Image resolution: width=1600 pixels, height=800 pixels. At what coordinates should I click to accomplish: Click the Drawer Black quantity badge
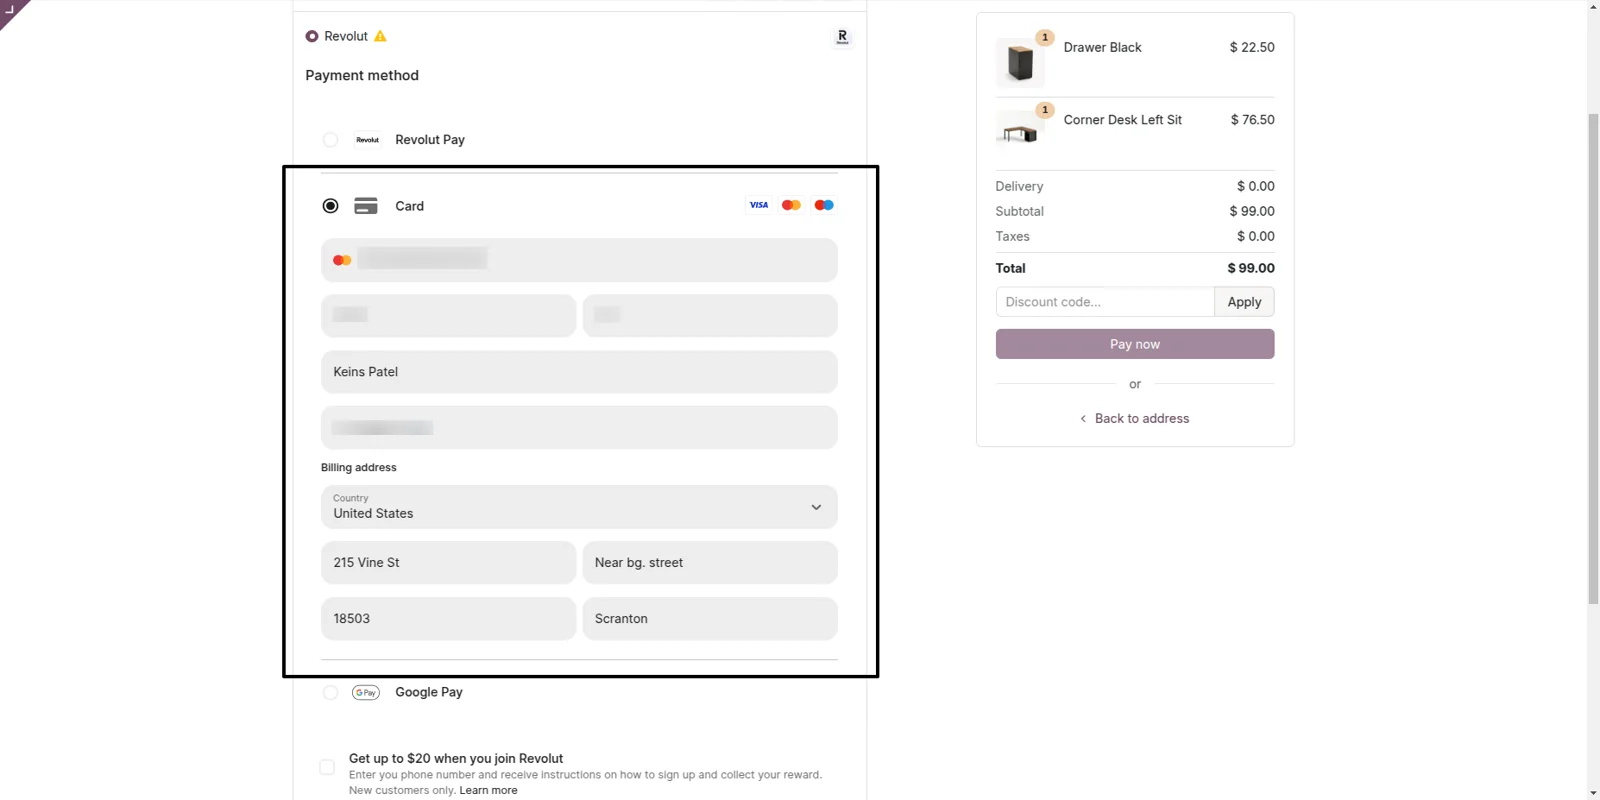pyautogui.click(x=1045, y=37)
